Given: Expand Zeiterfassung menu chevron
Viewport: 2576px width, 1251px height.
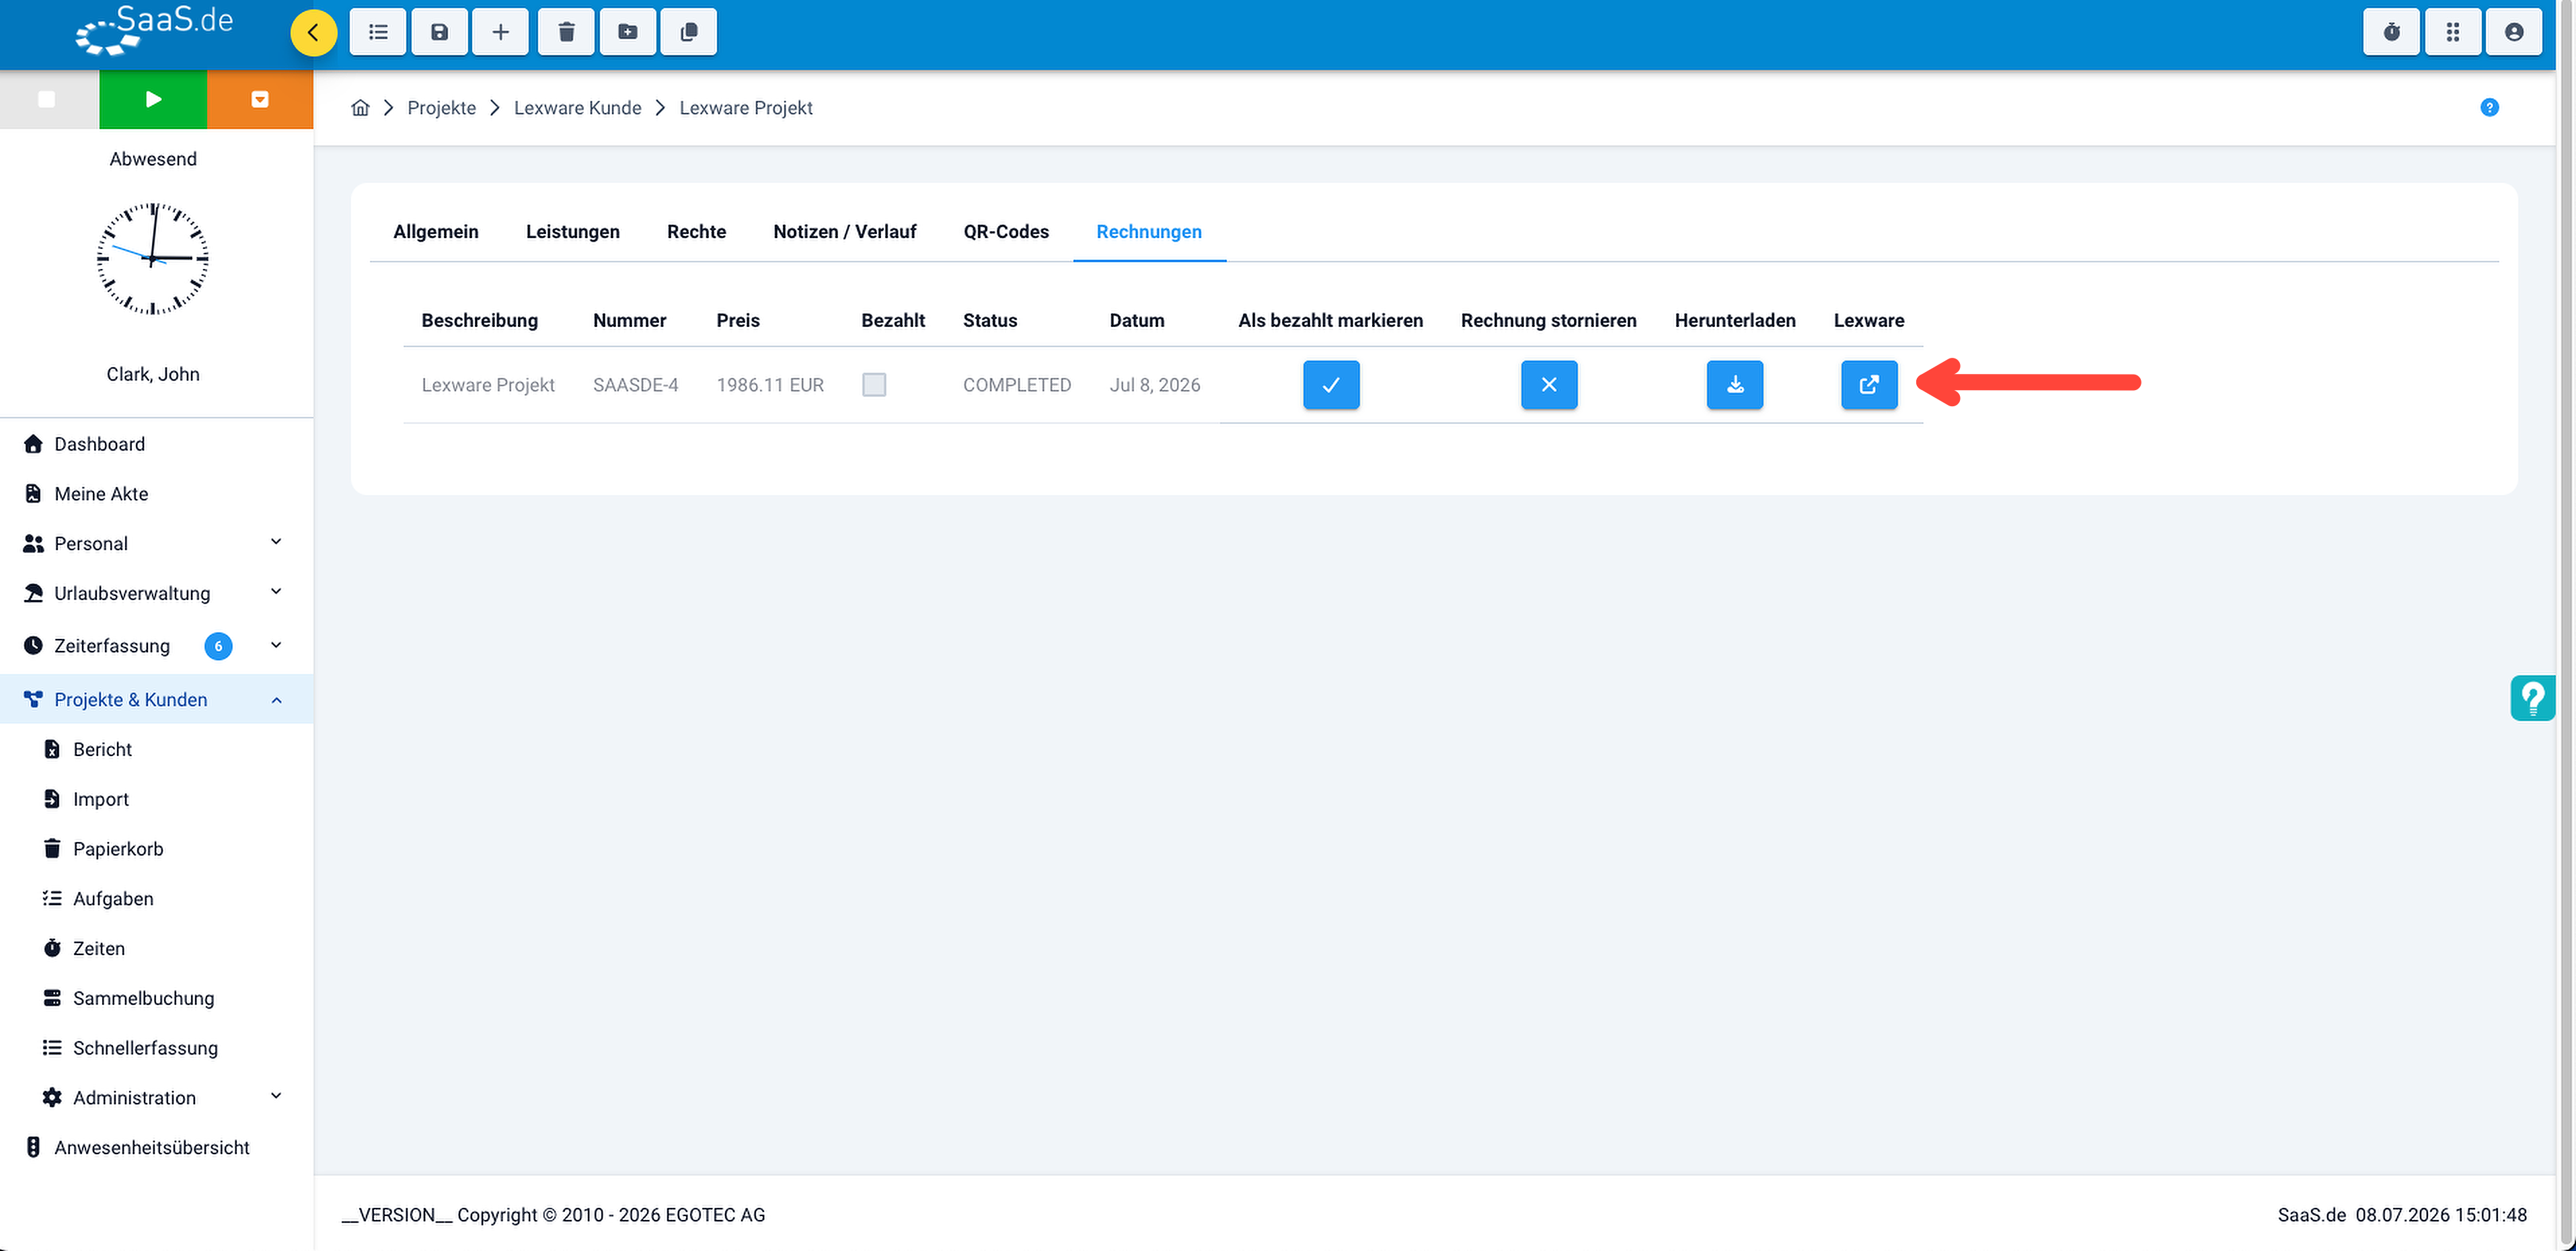Looking at the screenshot, I should (277, 645).
